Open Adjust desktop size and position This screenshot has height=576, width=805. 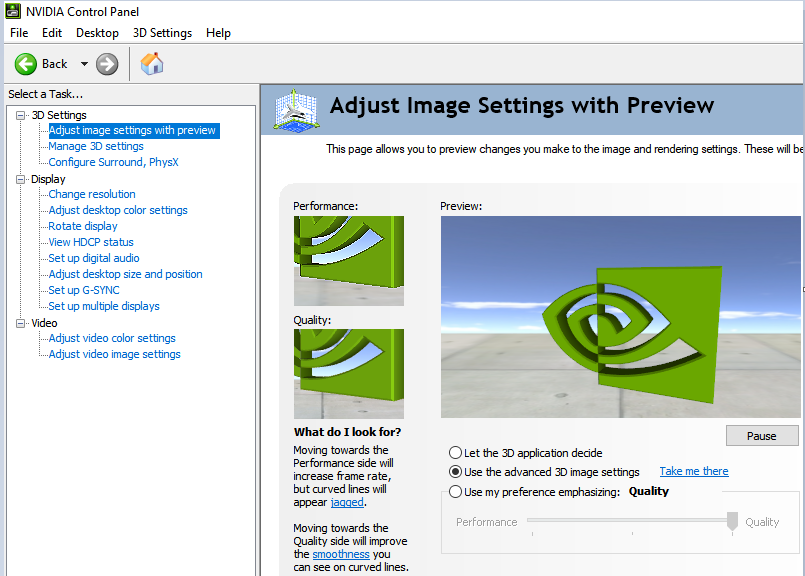pos(125,274)
